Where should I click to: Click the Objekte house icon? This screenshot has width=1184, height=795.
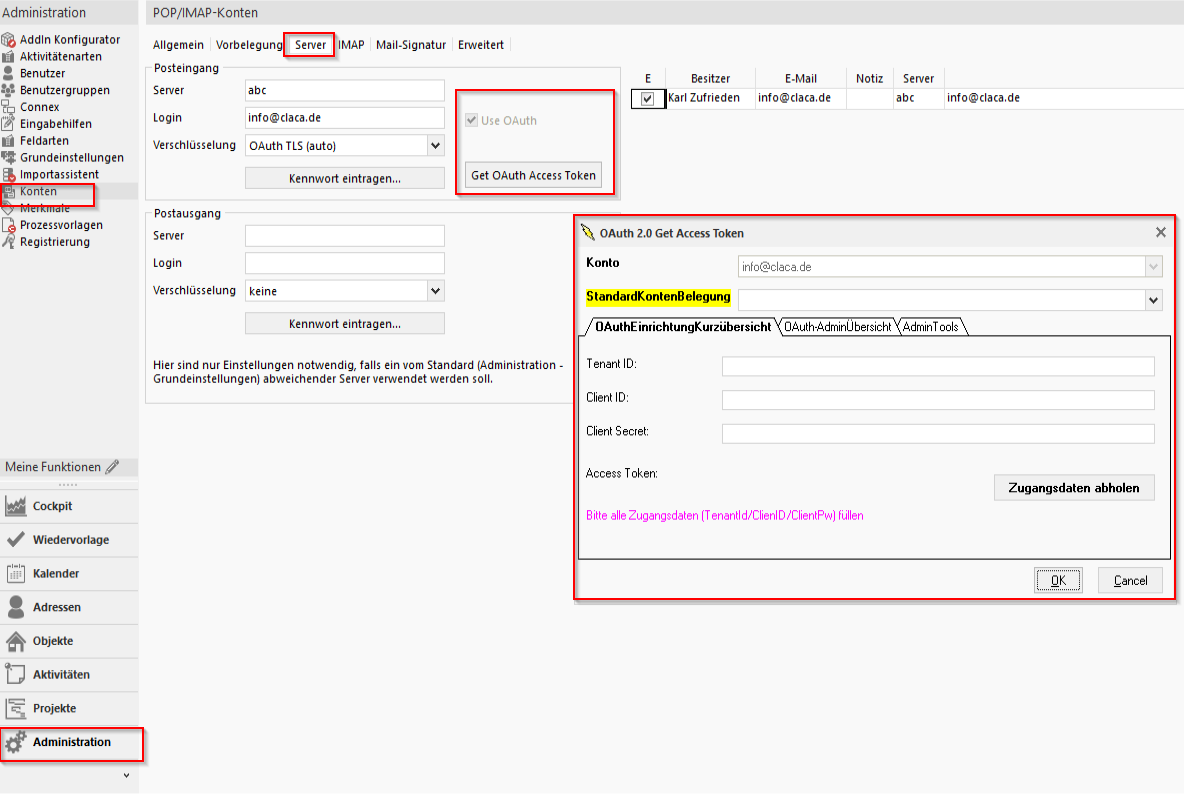15,640
